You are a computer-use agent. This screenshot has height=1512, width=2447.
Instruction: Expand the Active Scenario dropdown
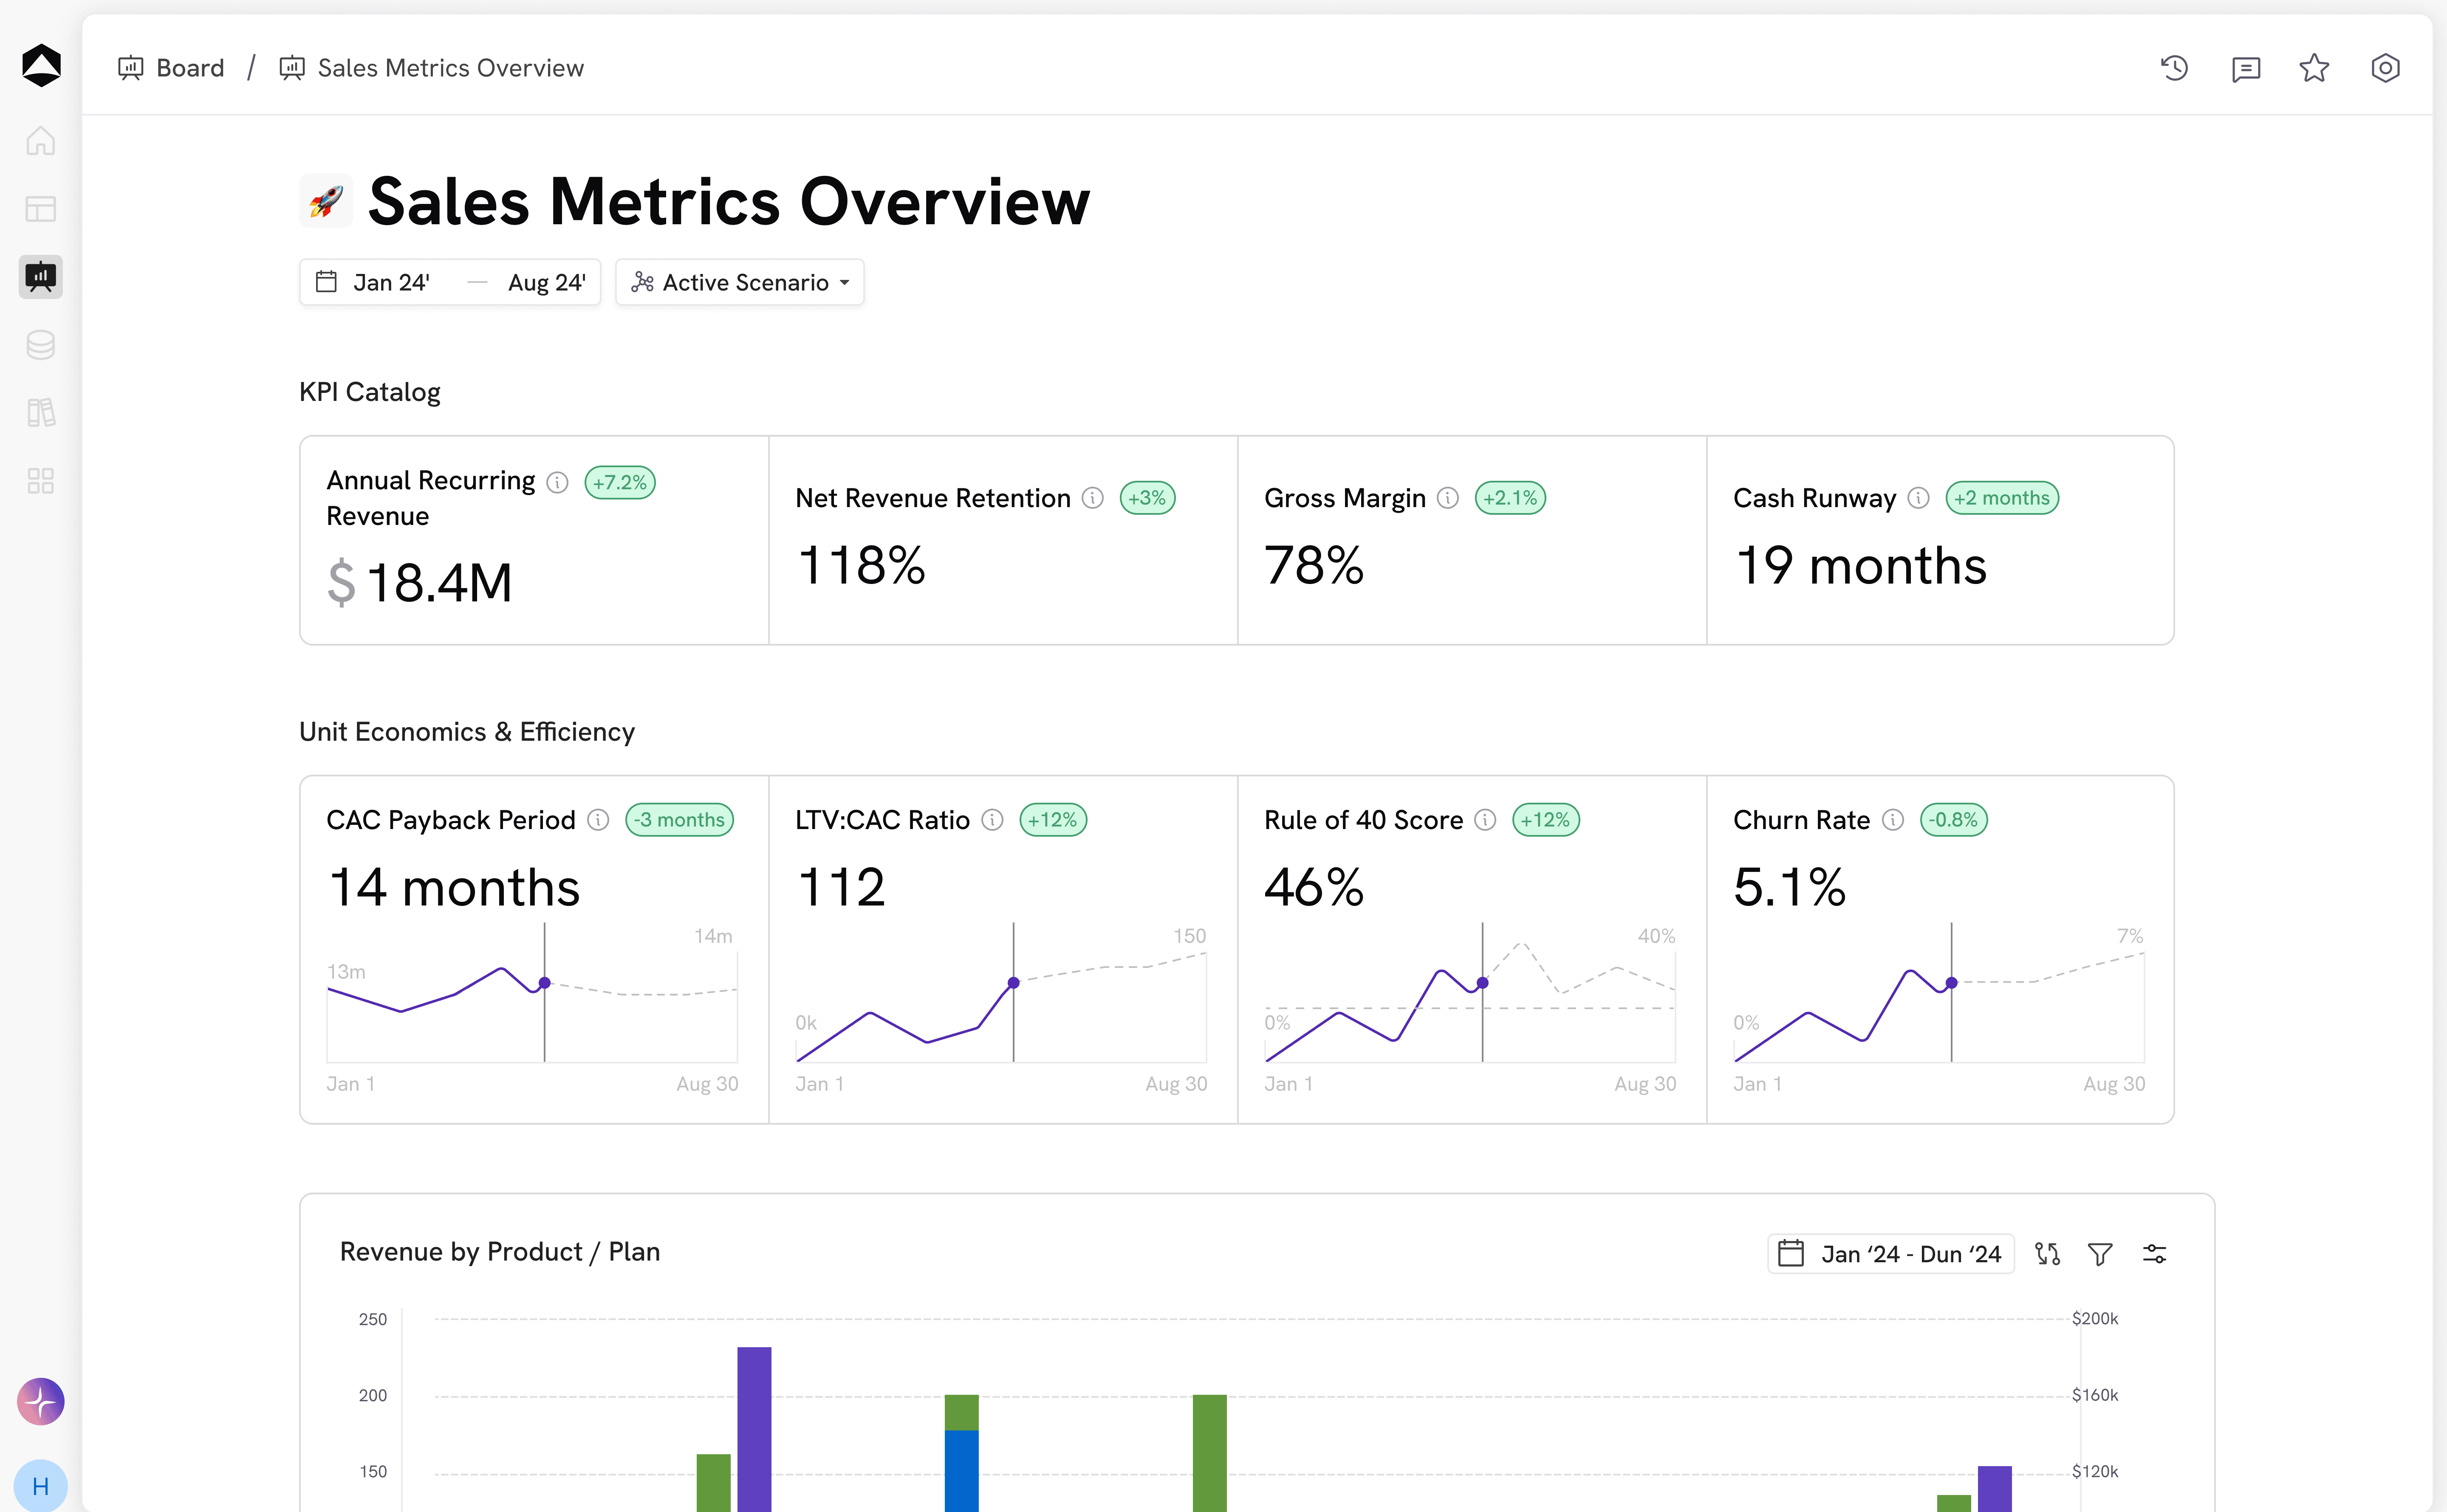(740, 283)
